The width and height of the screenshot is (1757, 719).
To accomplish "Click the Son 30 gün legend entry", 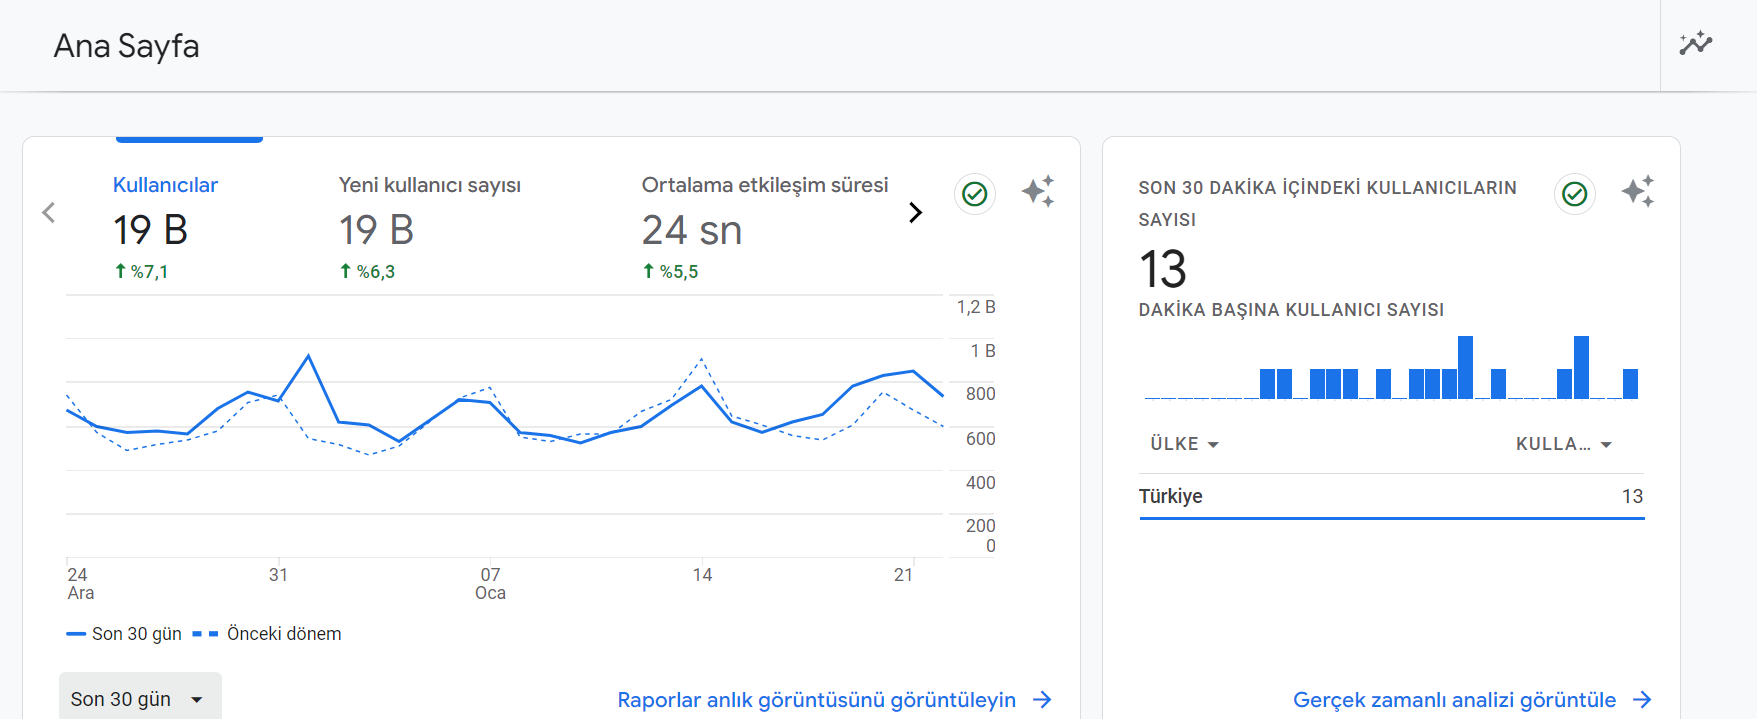I will coord(124,634).
